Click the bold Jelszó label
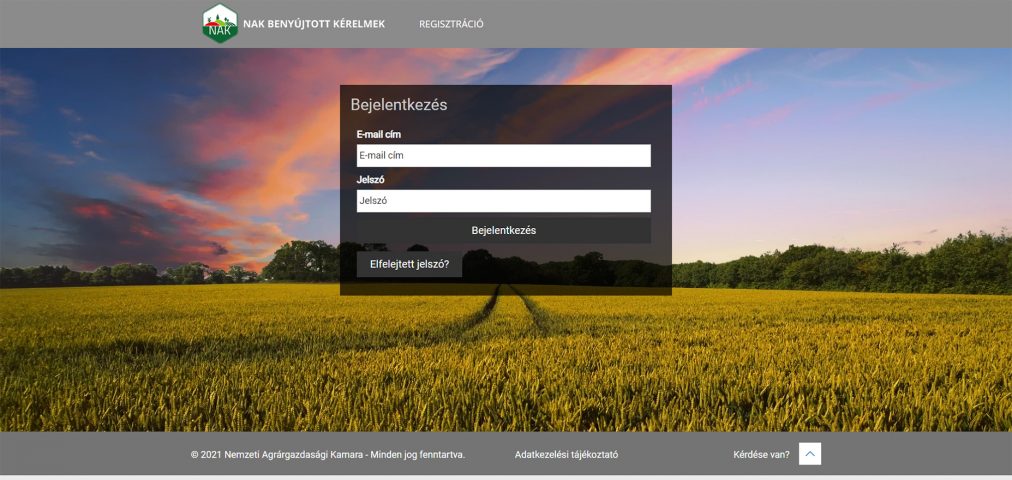The width and height of the screenshot is (1012, 480). tap(371, 180)
